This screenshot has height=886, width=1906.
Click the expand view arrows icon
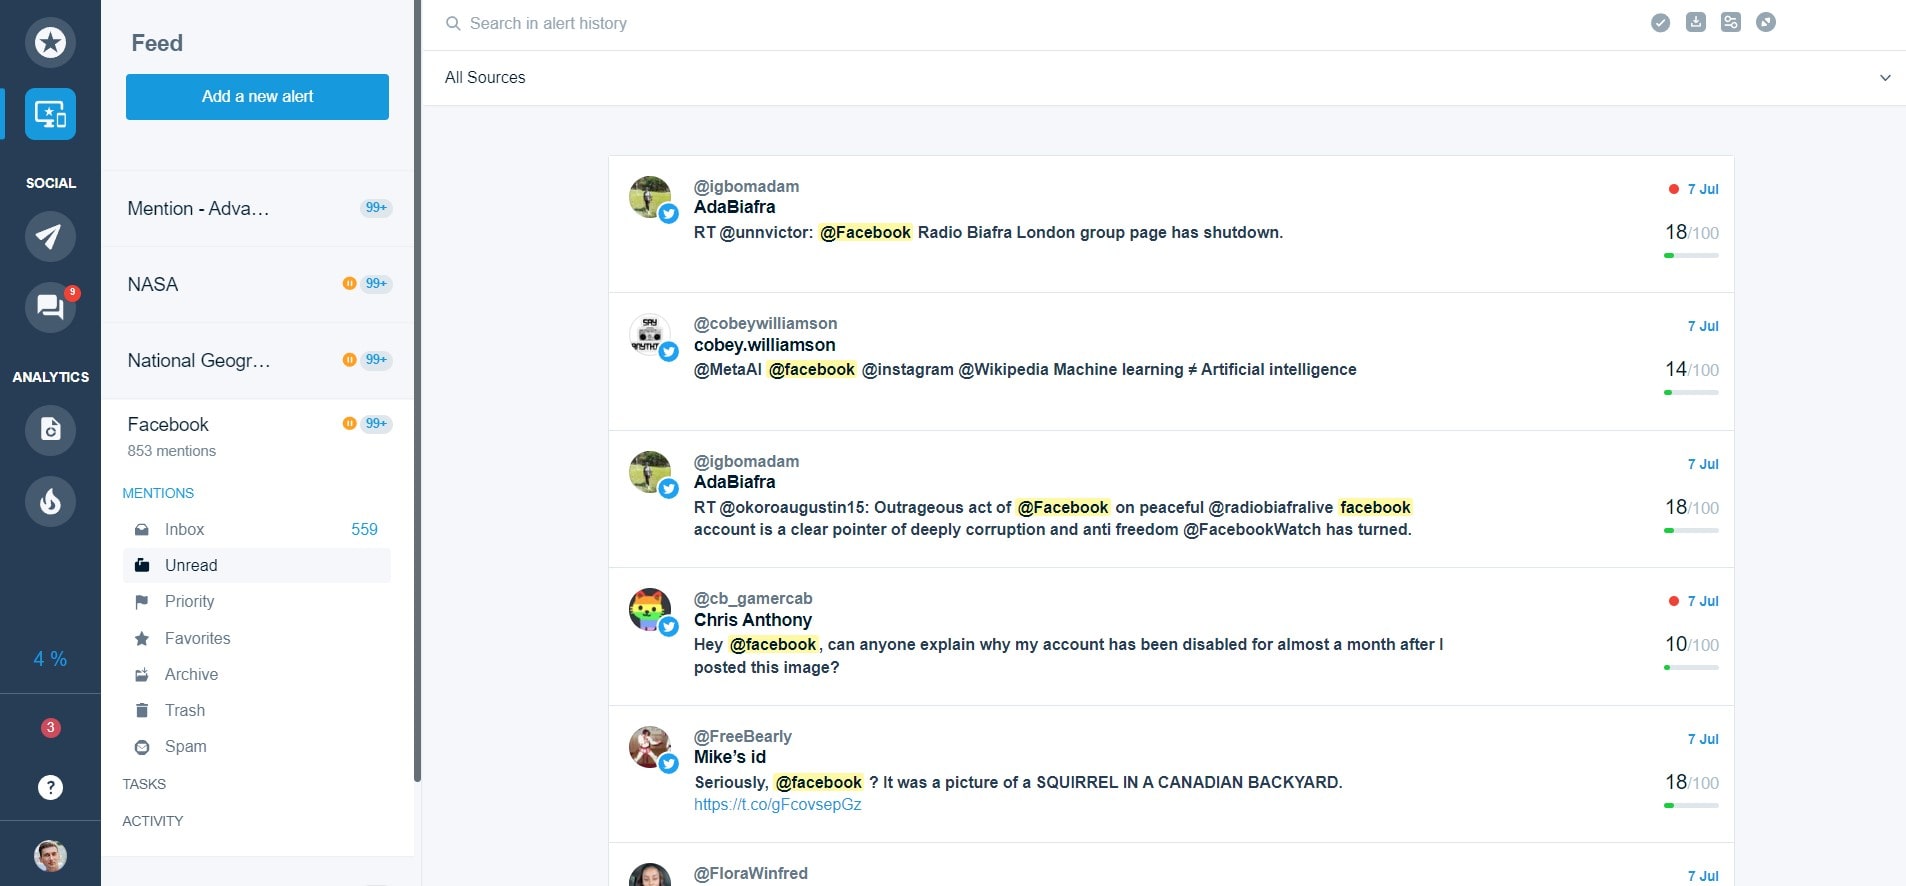point(1766,22)
